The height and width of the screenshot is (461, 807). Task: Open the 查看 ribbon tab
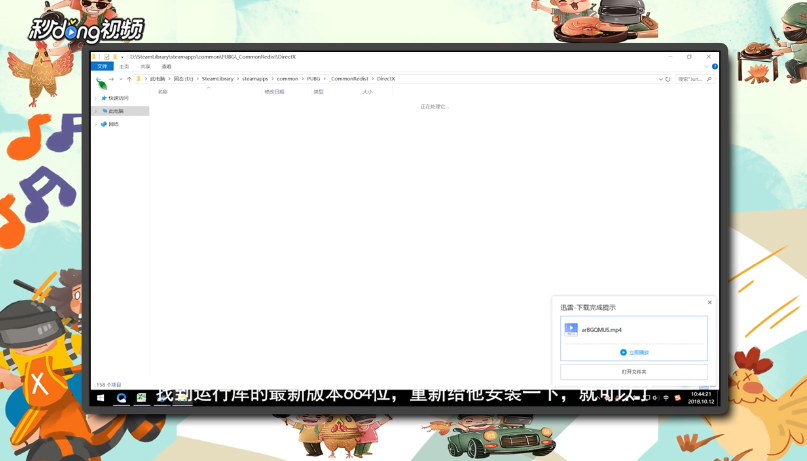coord(166,66)
